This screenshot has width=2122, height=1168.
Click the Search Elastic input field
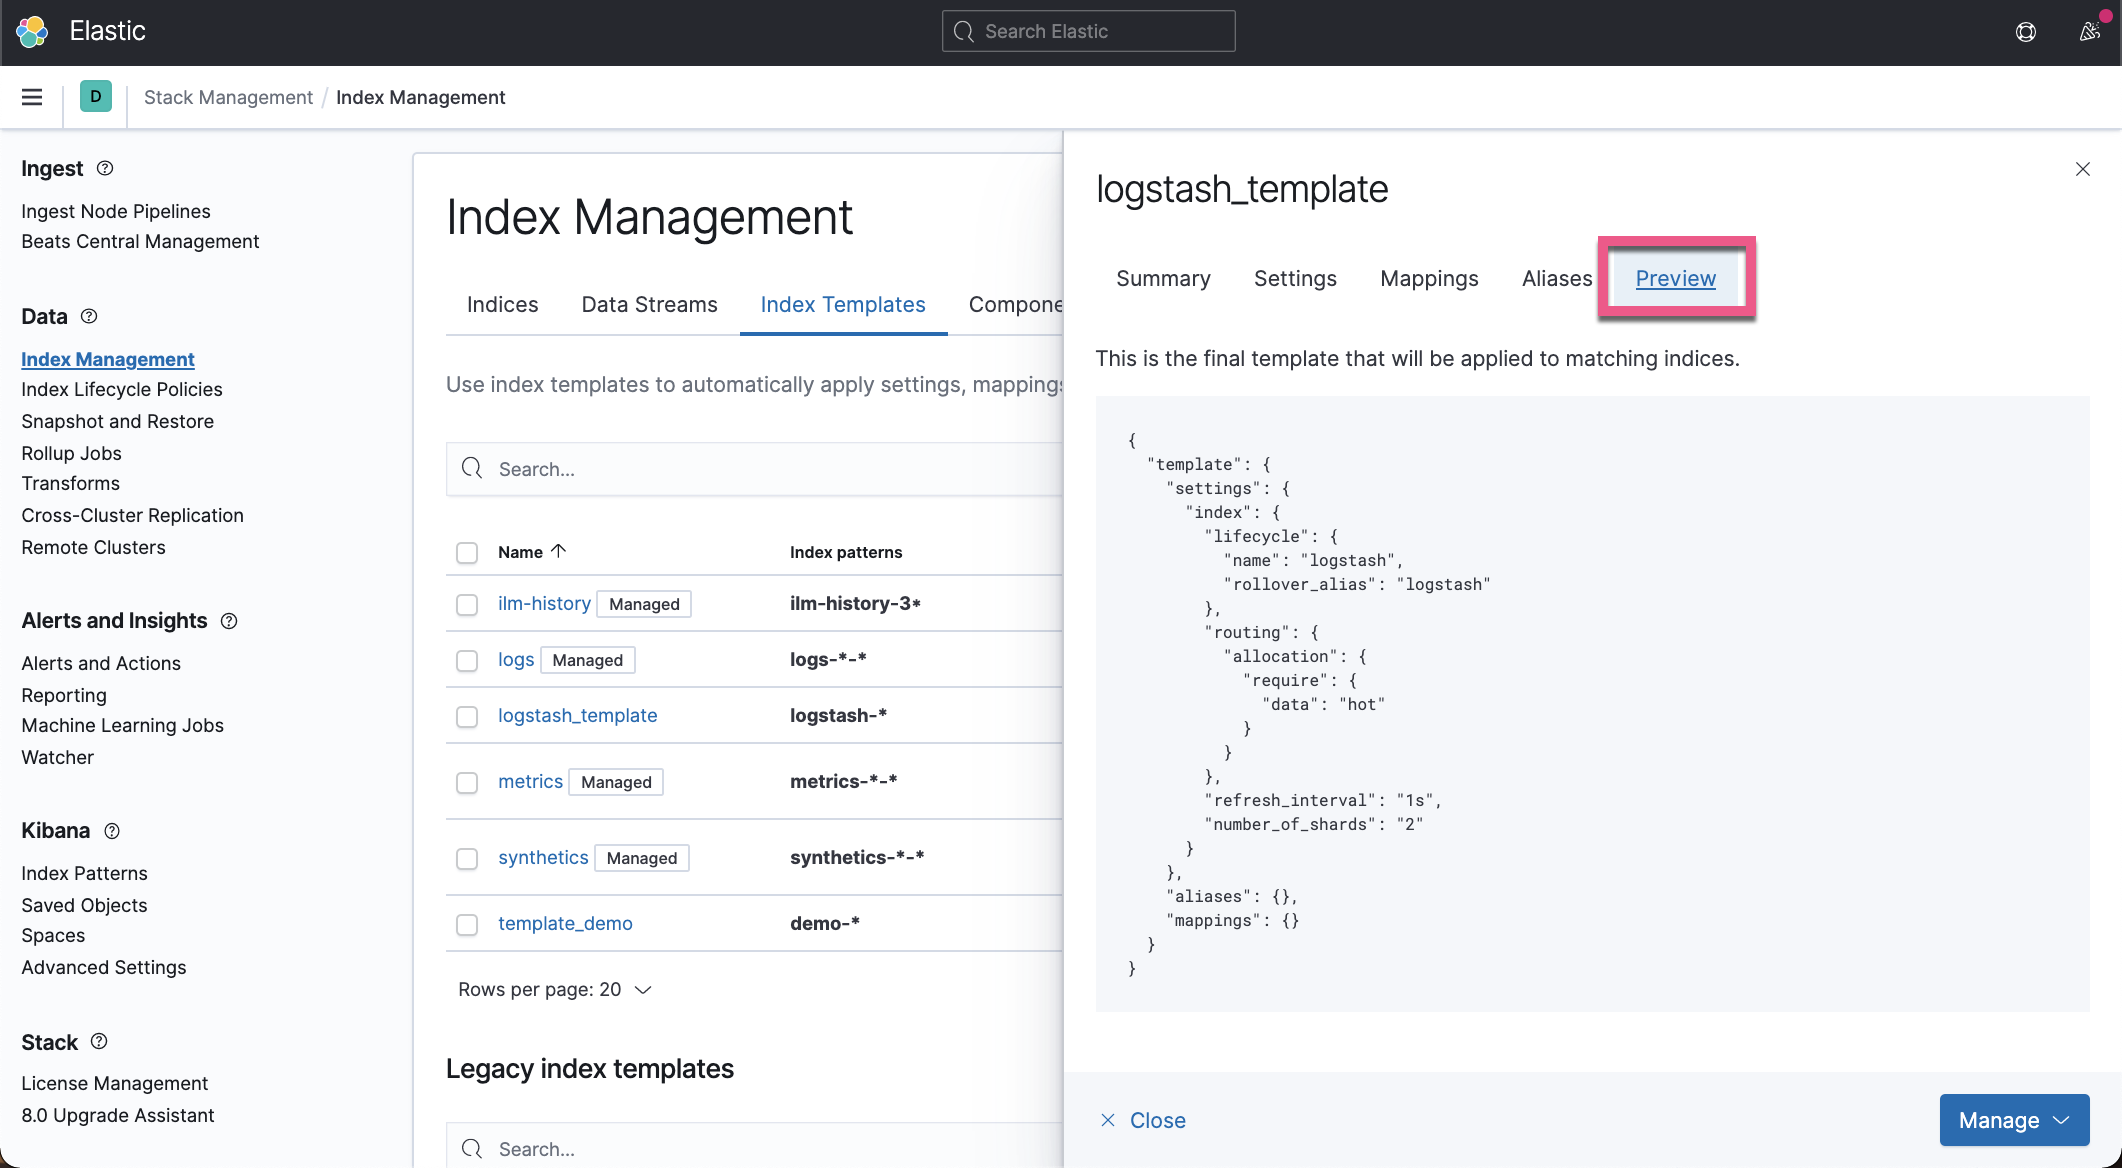pos(1088,31)
